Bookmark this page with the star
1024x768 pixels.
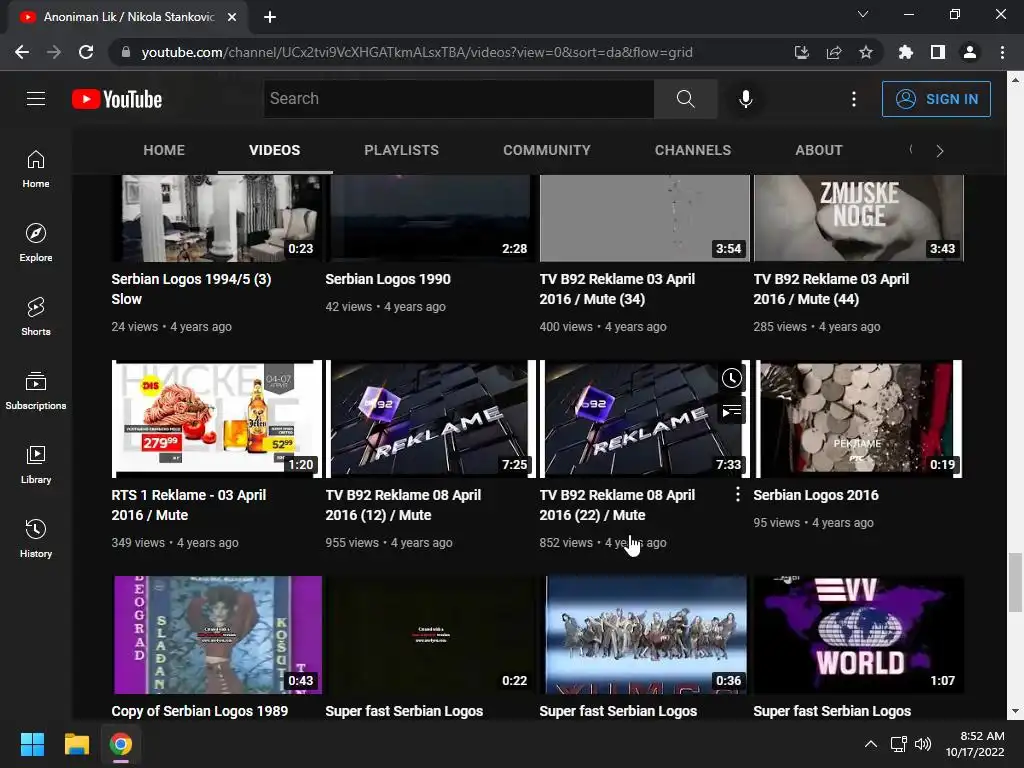865,52
